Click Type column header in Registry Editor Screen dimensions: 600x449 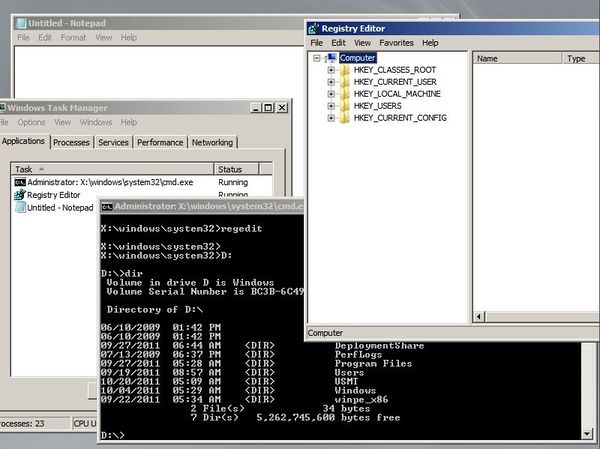click(x=580, y=59)
